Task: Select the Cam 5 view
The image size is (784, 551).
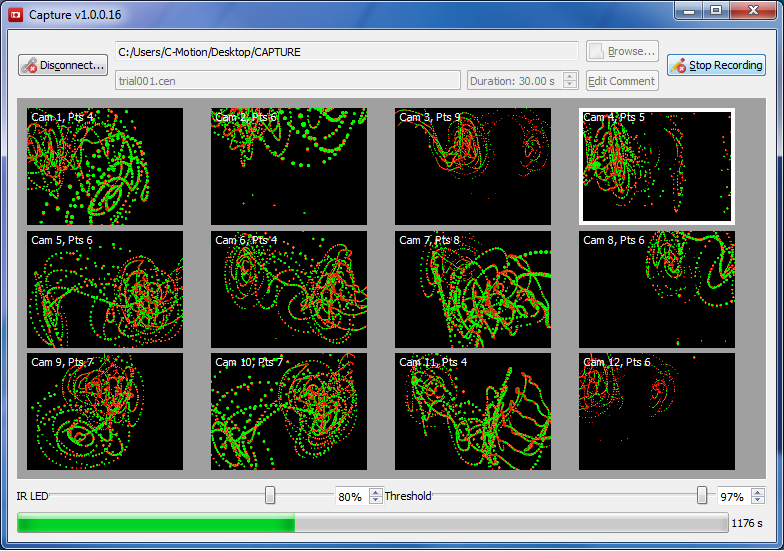Action: (x=105, y=289)
